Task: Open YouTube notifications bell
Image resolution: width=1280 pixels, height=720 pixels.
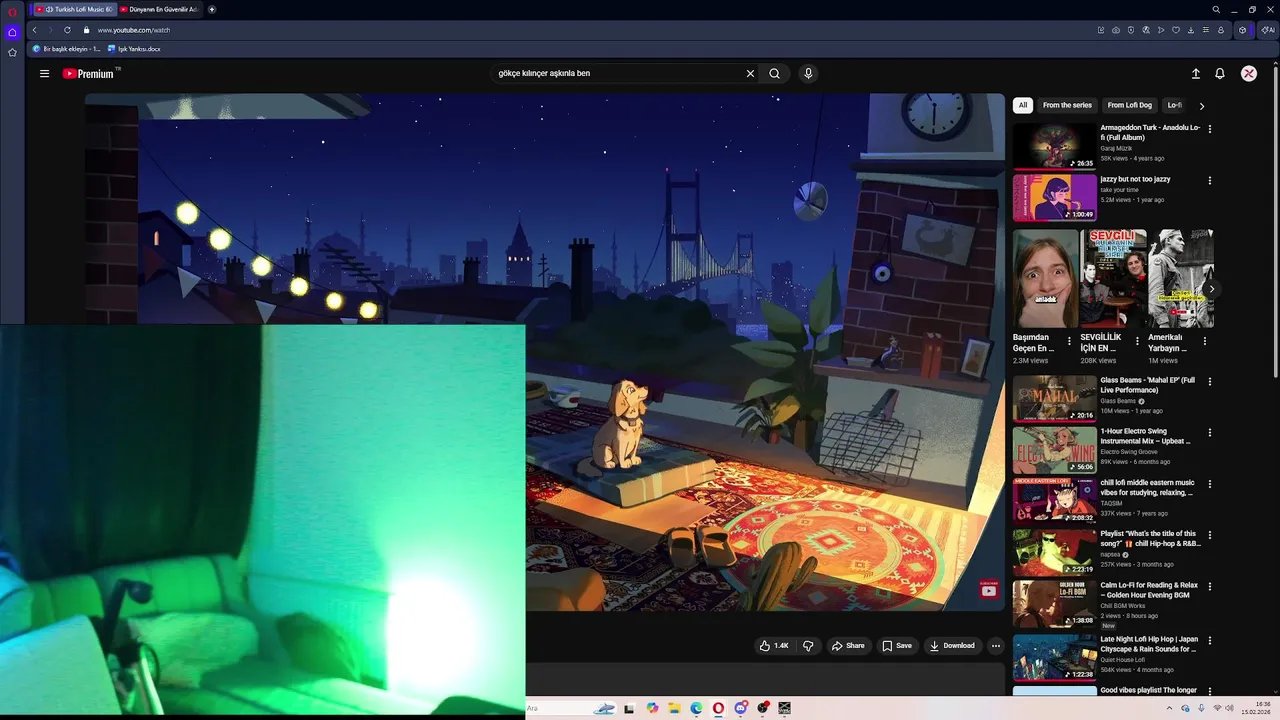Action: point(1220,73)
